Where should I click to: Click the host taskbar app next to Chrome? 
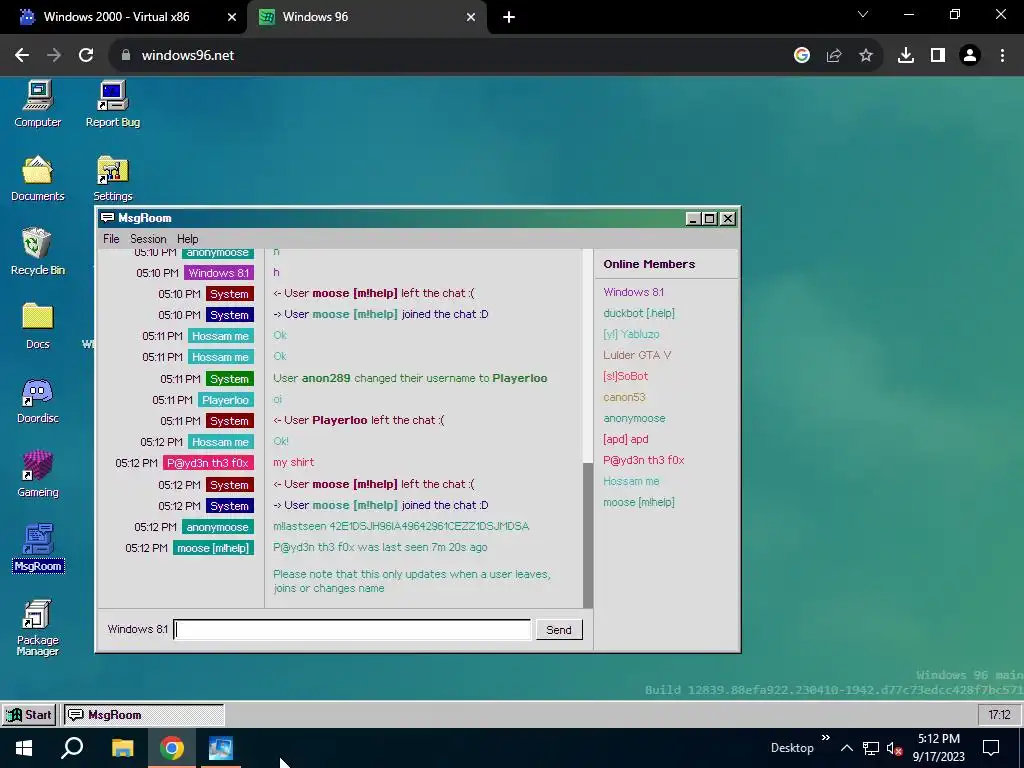pyautogui.click(x=221, y=748)
